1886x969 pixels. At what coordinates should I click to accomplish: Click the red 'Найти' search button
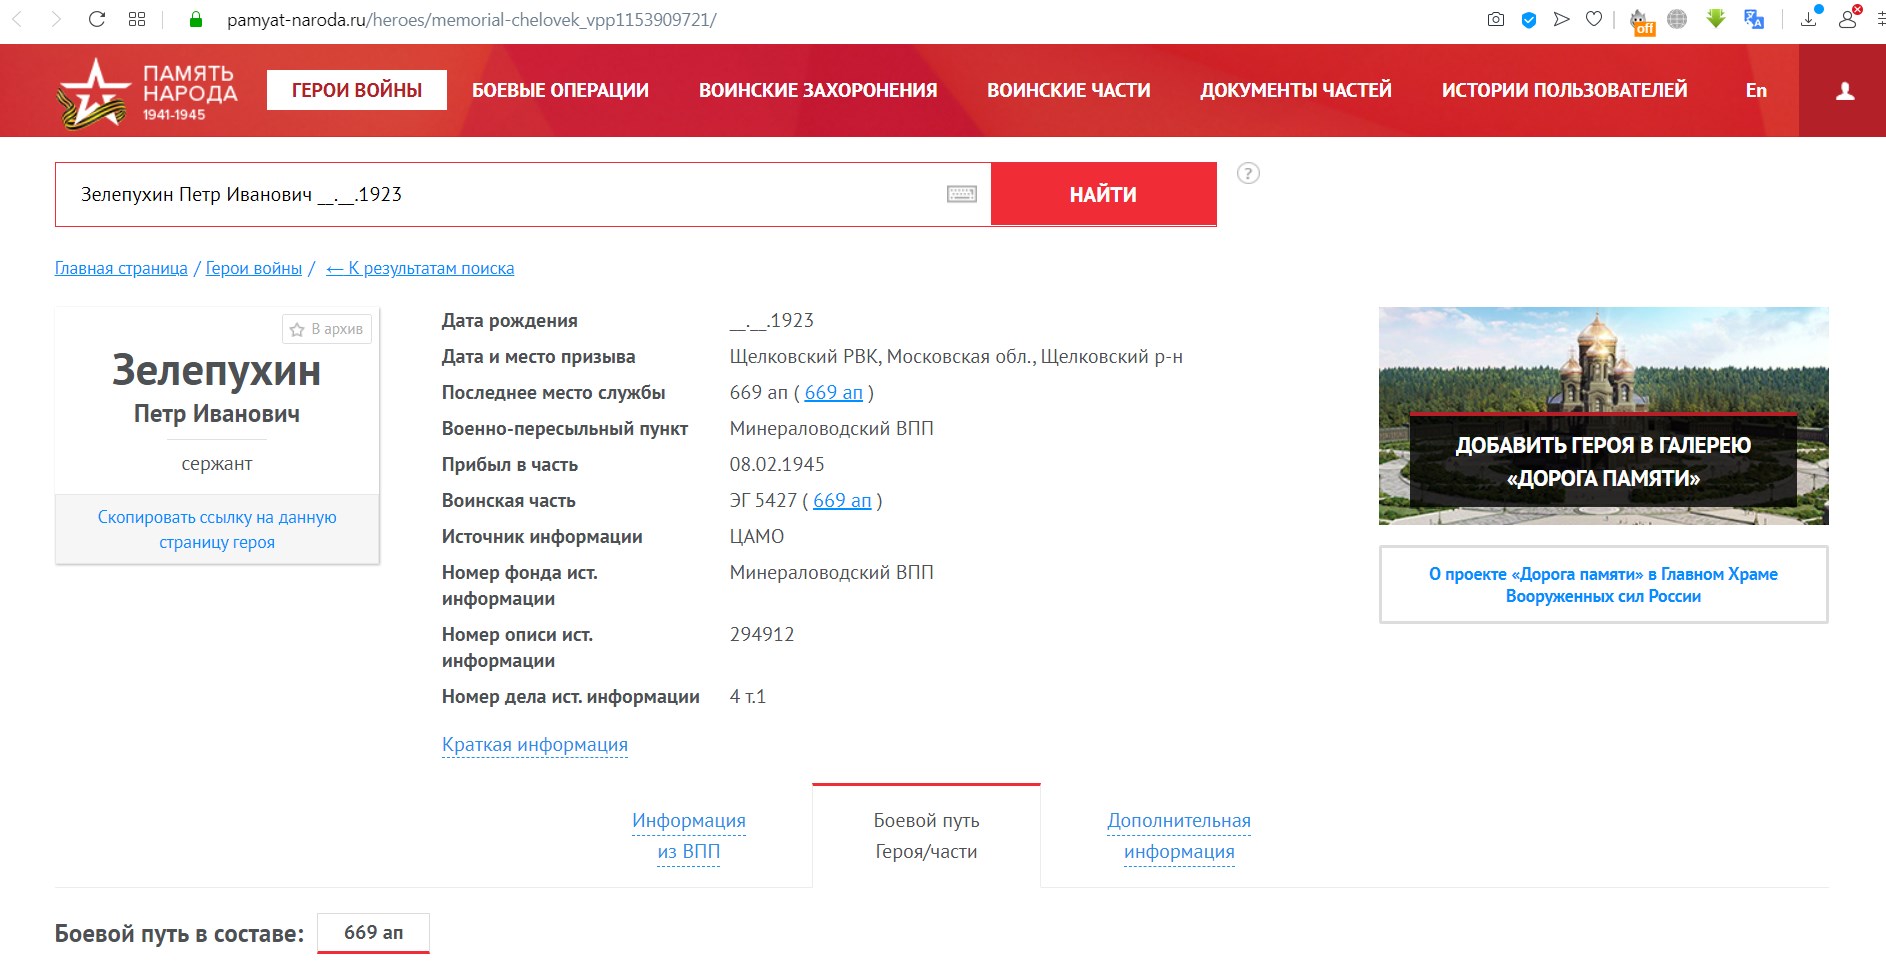(x=1104, y=194)
